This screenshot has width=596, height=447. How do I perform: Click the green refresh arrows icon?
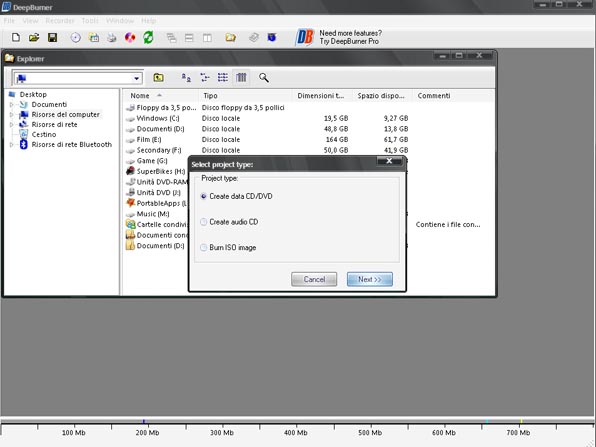click(148, 37)
